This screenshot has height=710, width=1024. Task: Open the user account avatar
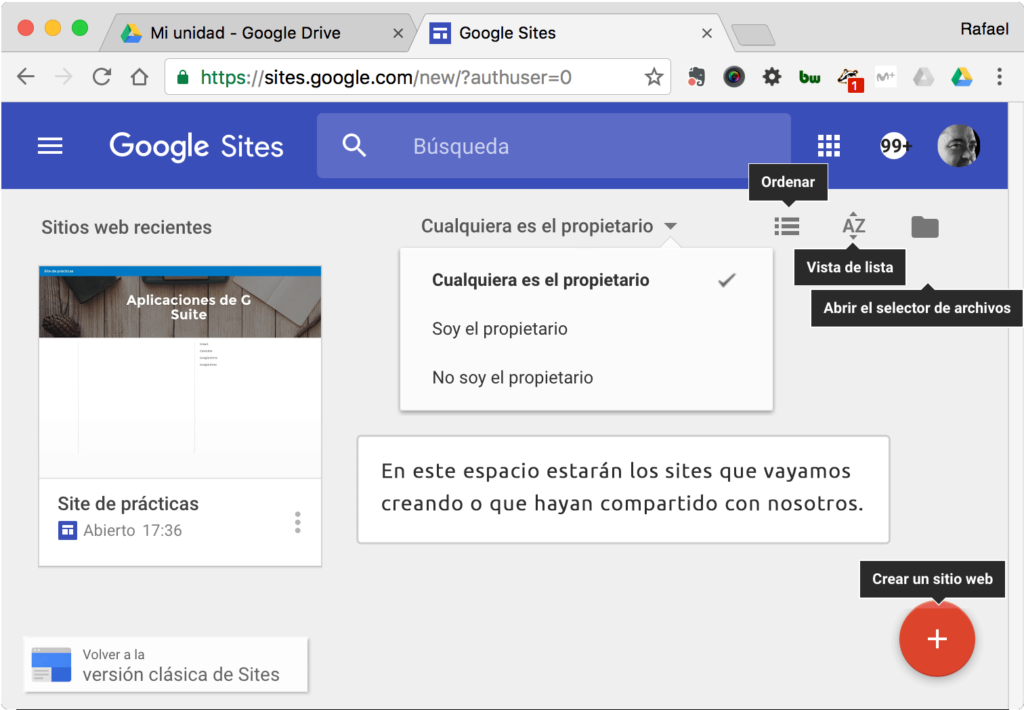point(958,146)
